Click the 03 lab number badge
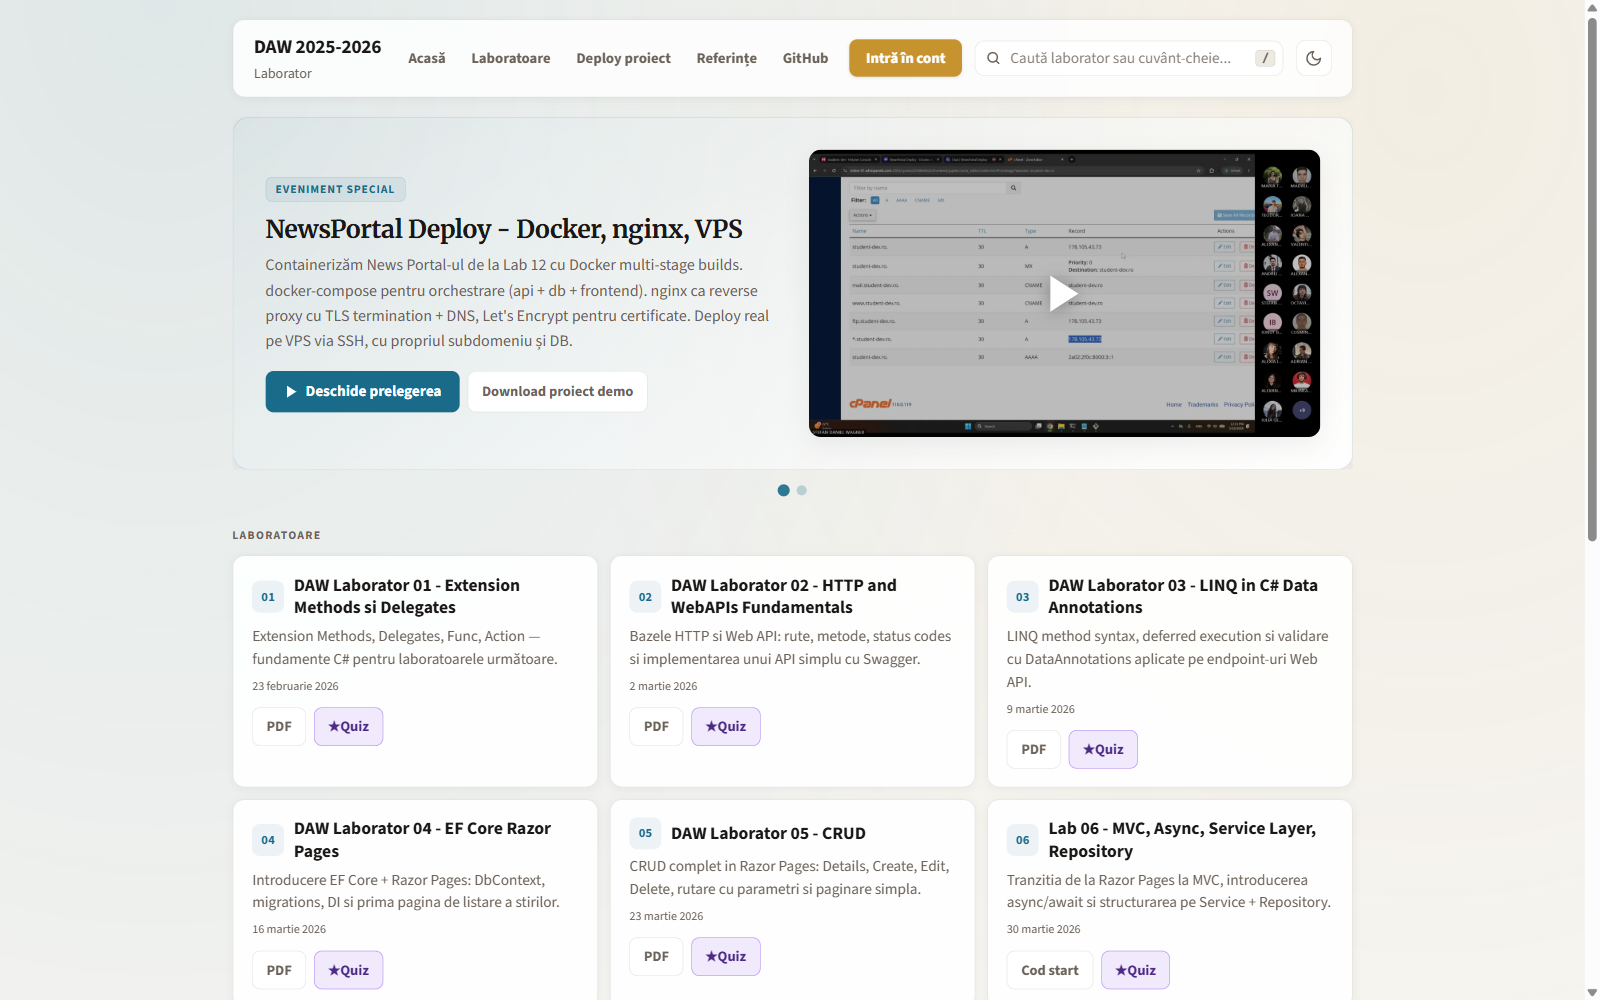 coord(1022,597)
